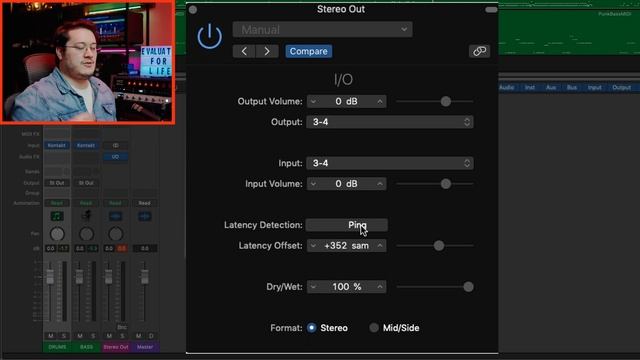Click the BASS channel volume fader
640x360 pixels.
[79, 277]
